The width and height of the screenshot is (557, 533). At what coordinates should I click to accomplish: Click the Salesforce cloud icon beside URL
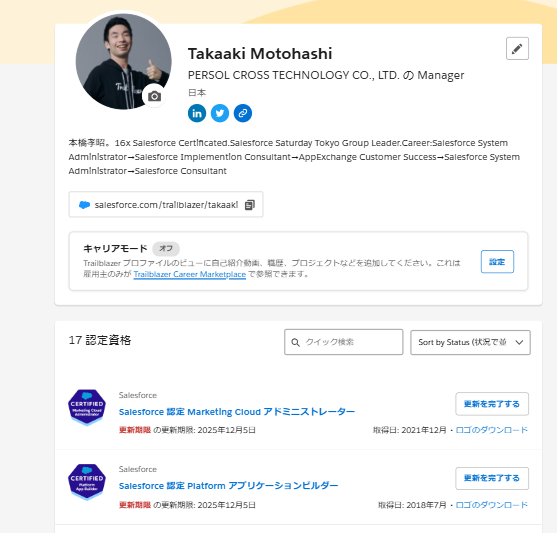tap(84, 205)
